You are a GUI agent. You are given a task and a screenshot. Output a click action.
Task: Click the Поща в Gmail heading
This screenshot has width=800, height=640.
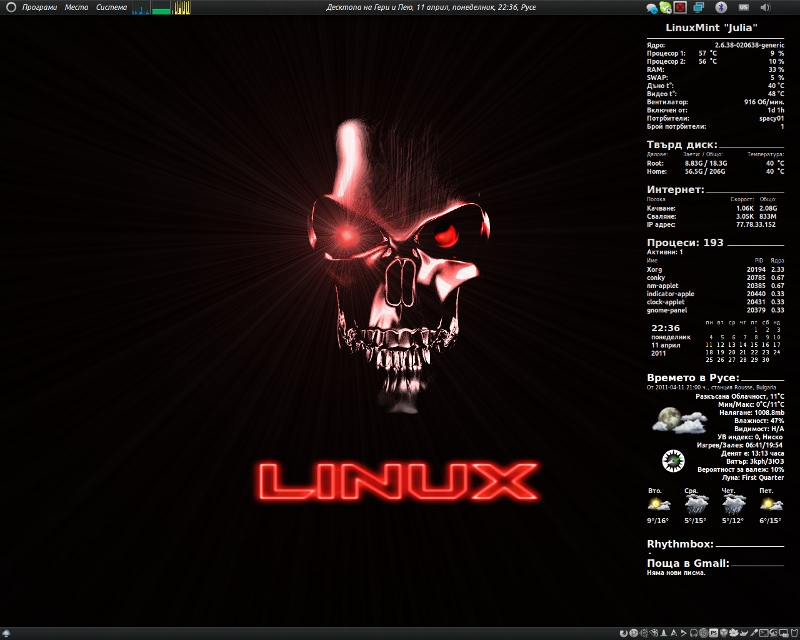point(688,563)
